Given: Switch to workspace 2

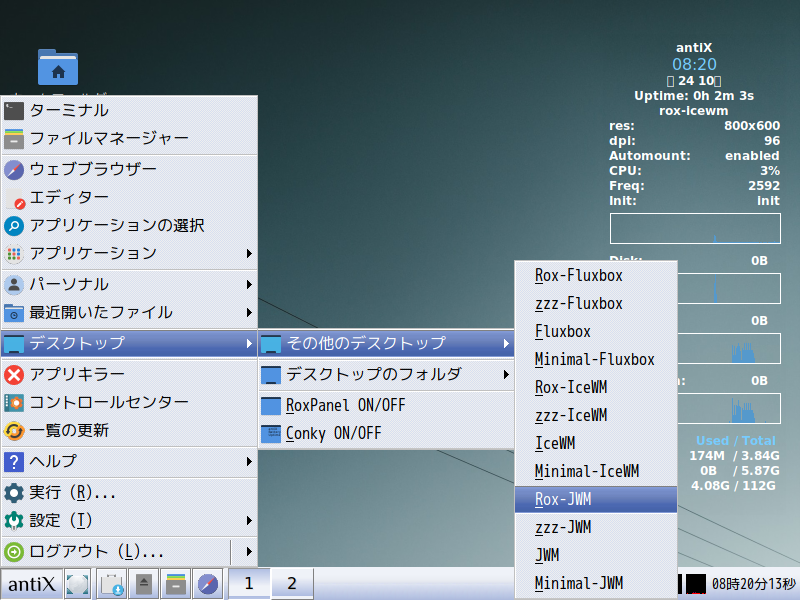Looking at the screenshot, I should (x=291, y=583).
